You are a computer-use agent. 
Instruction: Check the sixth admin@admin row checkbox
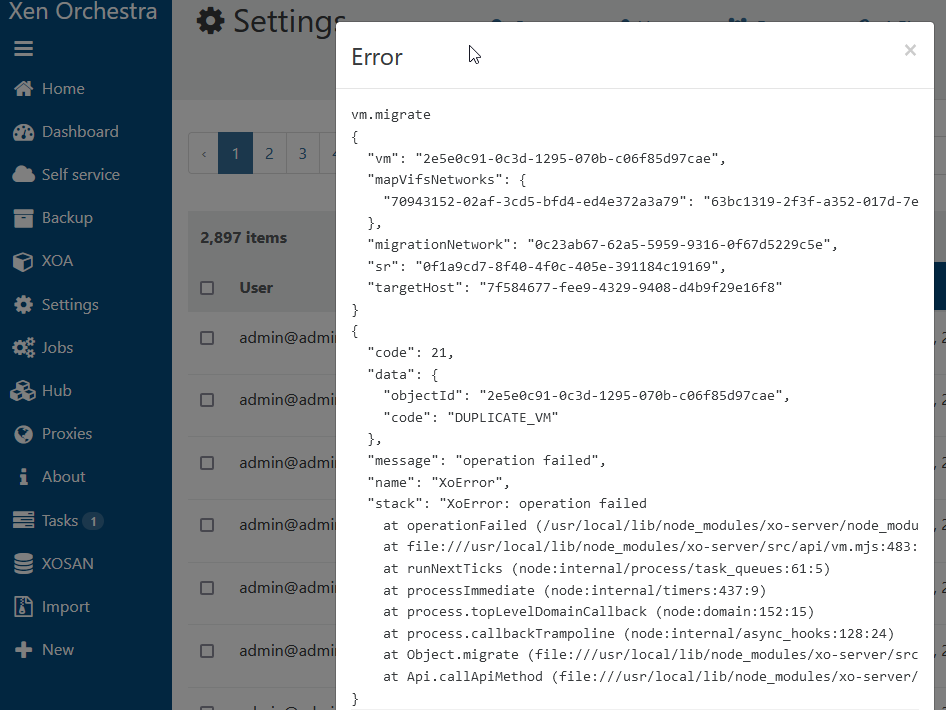tap(207, 651)
